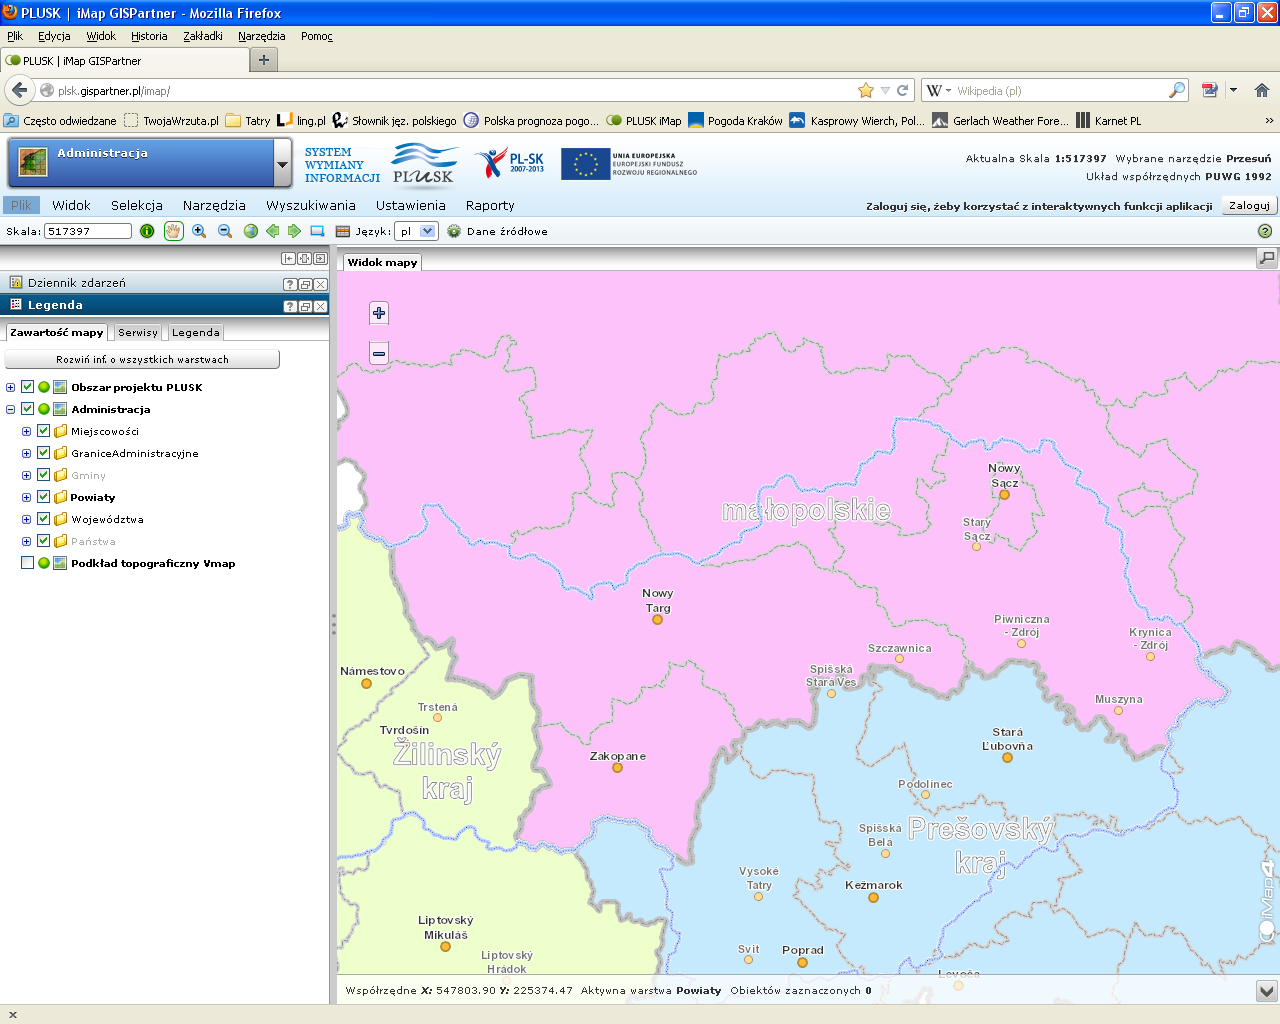Select the Zoom out magnifier tool
This screenshot has height=1024, width=1280.
click(225, 231)
